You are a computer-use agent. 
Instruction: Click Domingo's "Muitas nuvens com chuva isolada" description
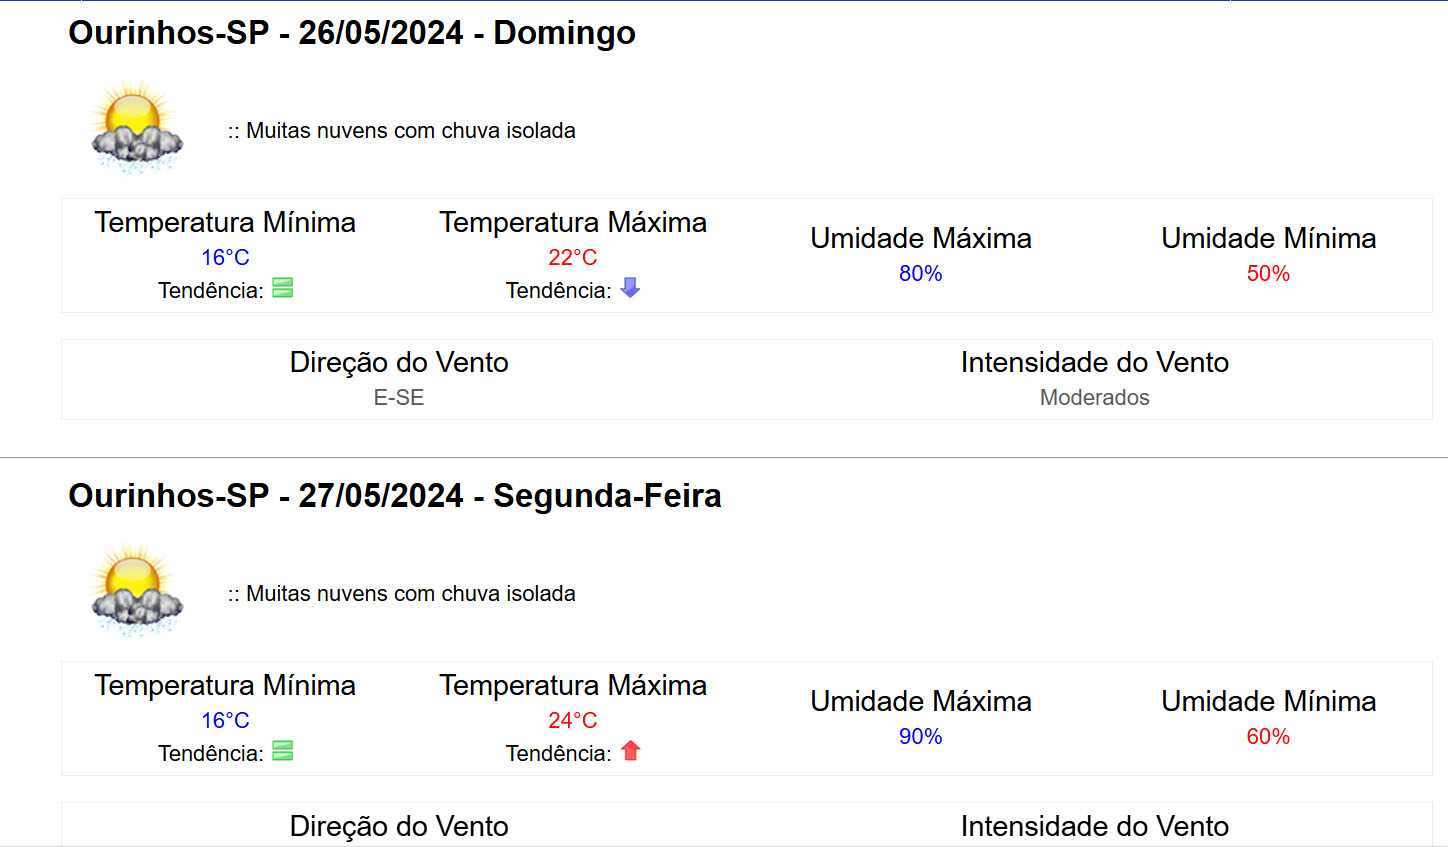coord(401,131)
